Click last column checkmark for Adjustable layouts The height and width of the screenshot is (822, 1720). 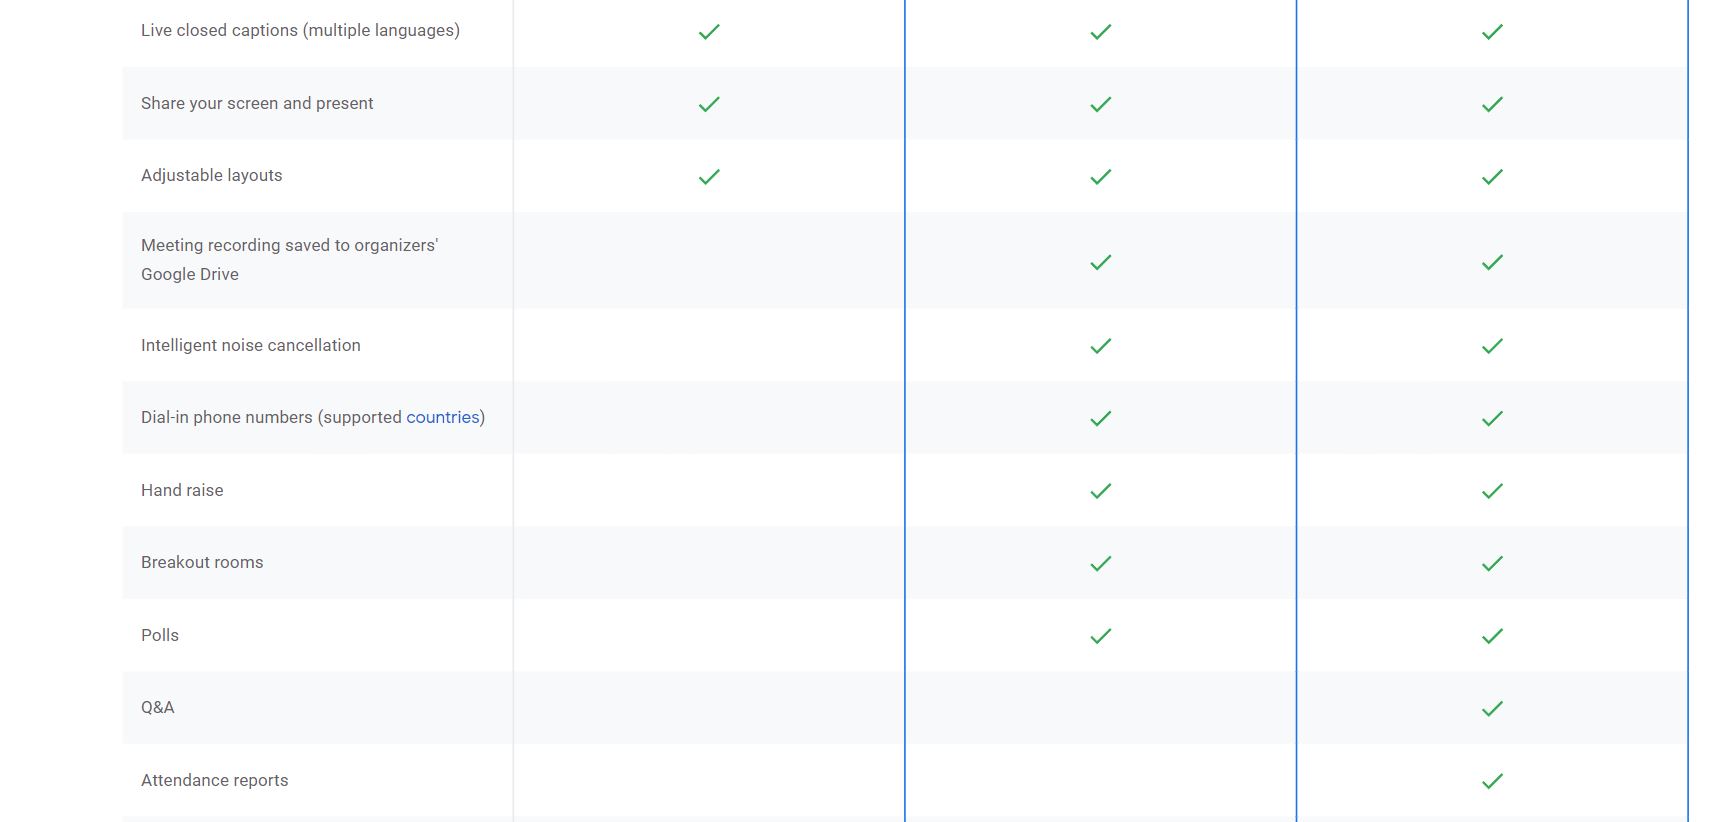coord(1492,177)
